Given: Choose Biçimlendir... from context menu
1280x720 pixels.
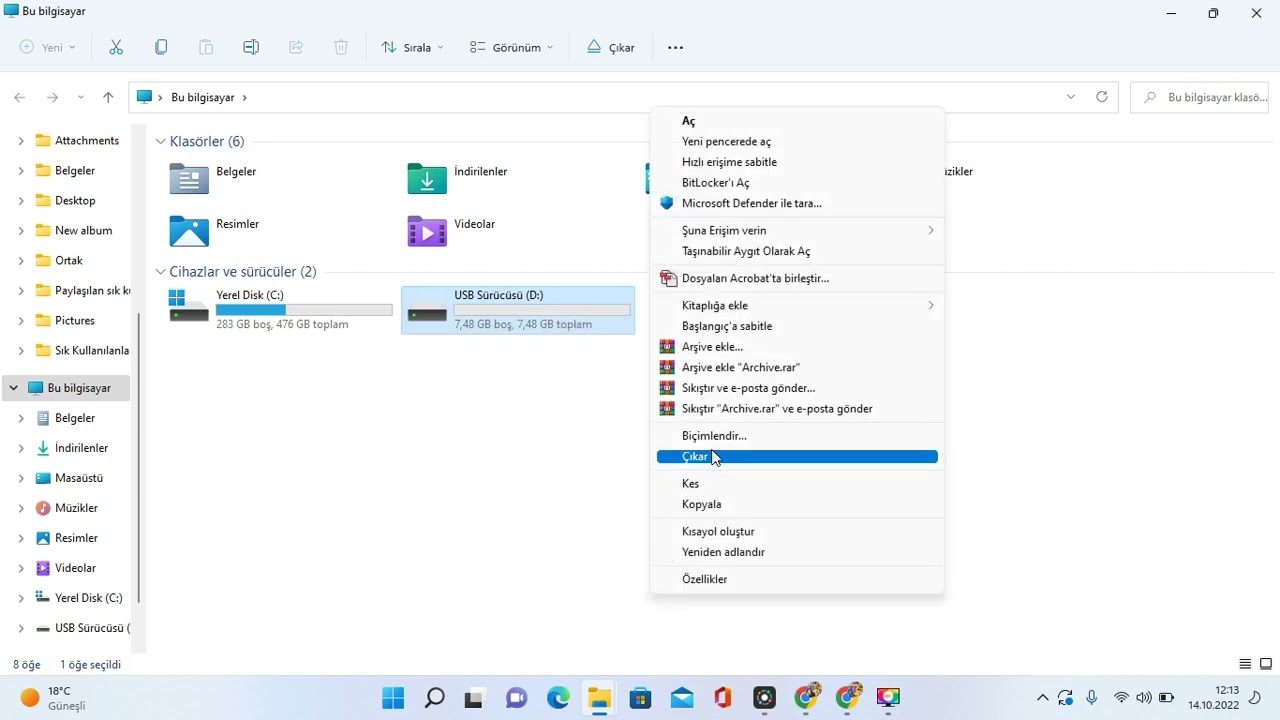Looking at the screenshot, I should [x=714, y=436].
